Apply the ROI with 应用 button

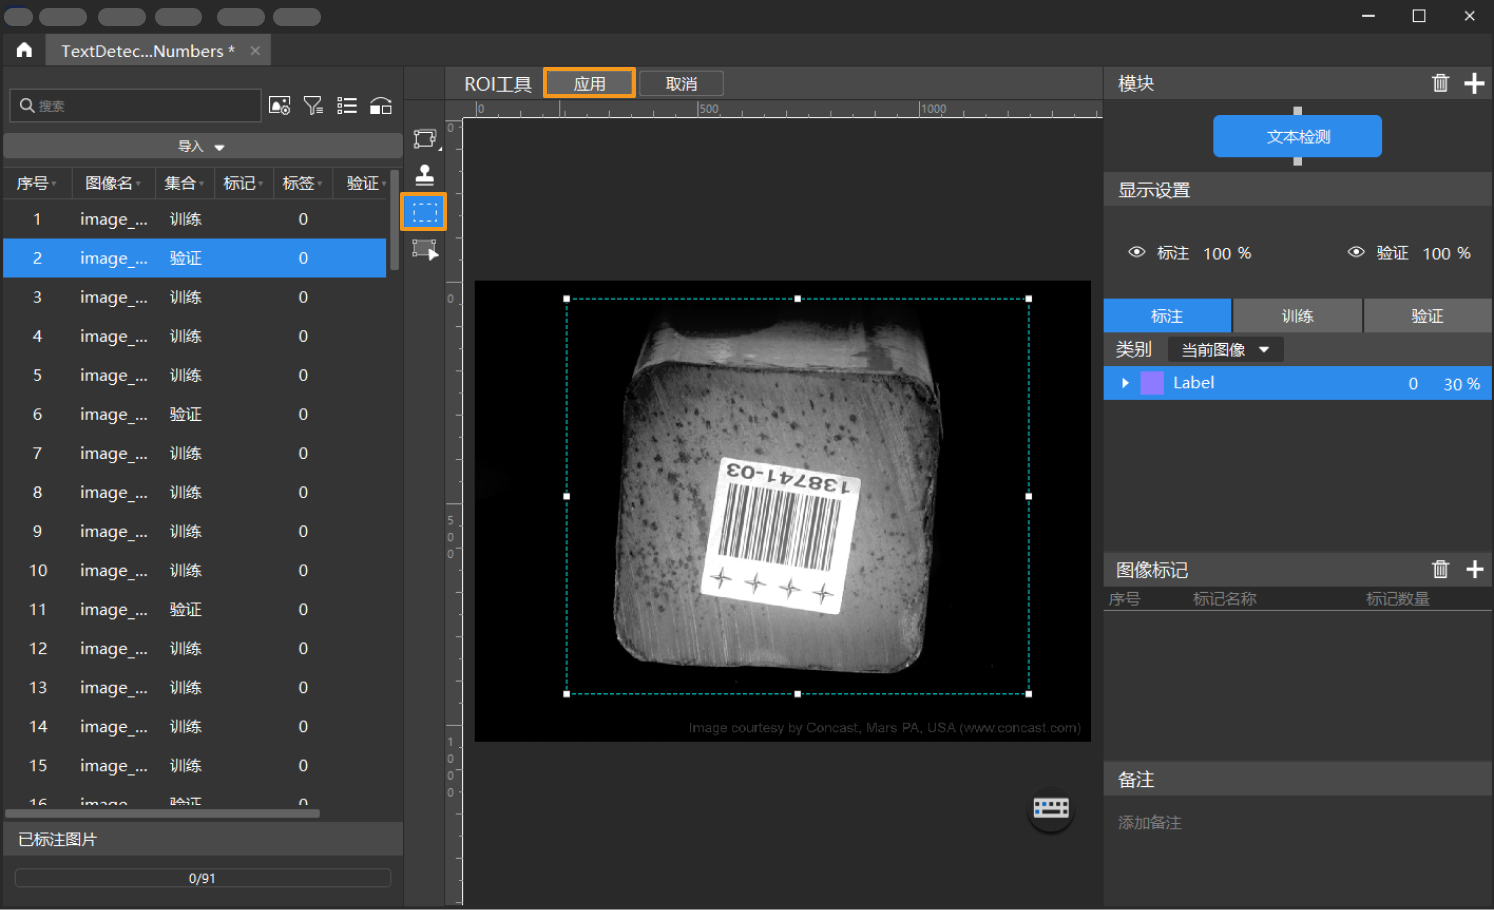tap(589, 83)
